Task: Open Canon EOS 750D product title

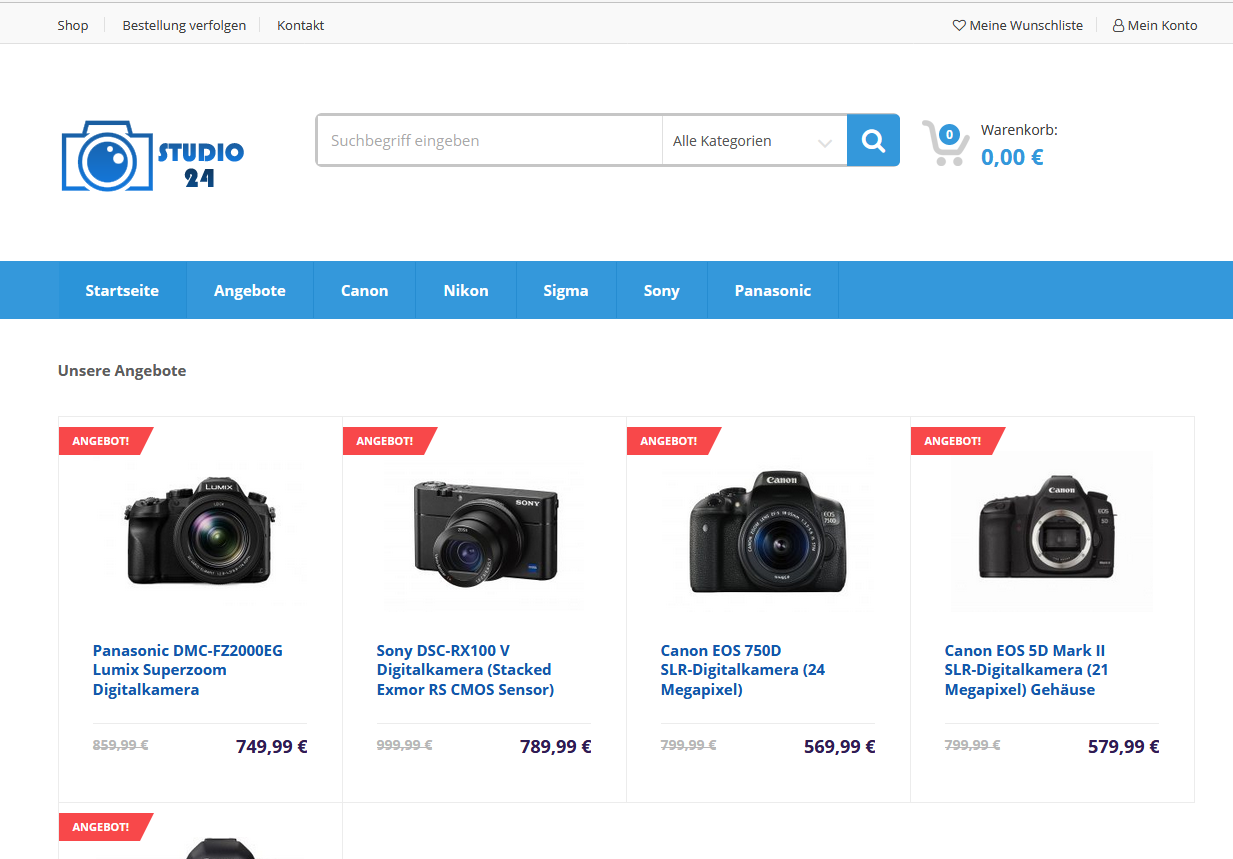Action: [743, 670]
